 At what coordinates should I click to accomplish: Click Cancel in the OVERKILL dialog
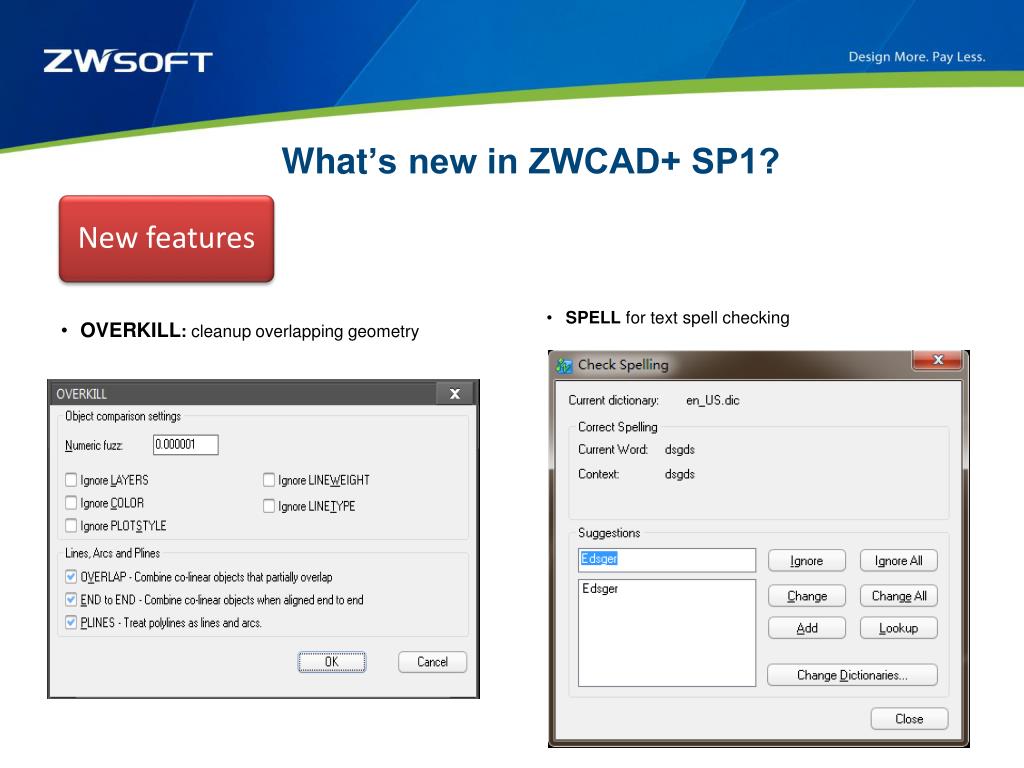coord(432,662)
